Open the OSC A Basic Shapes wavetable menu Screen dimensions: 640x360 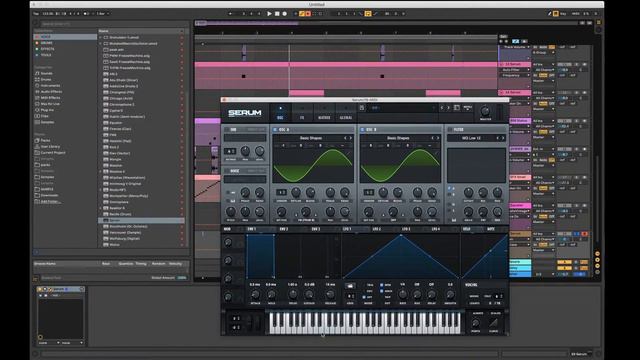click(x=311, y=138)
